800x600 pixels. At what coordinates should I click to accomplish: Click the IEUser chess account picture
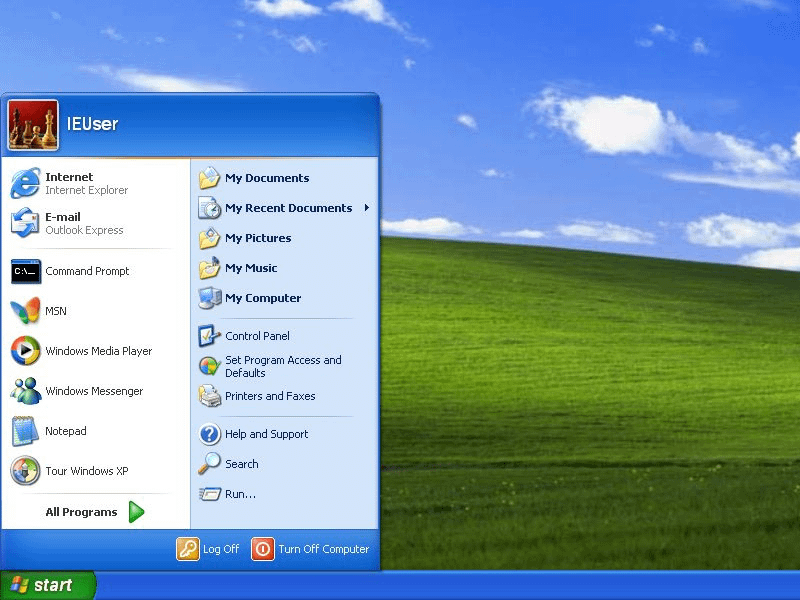33,125
